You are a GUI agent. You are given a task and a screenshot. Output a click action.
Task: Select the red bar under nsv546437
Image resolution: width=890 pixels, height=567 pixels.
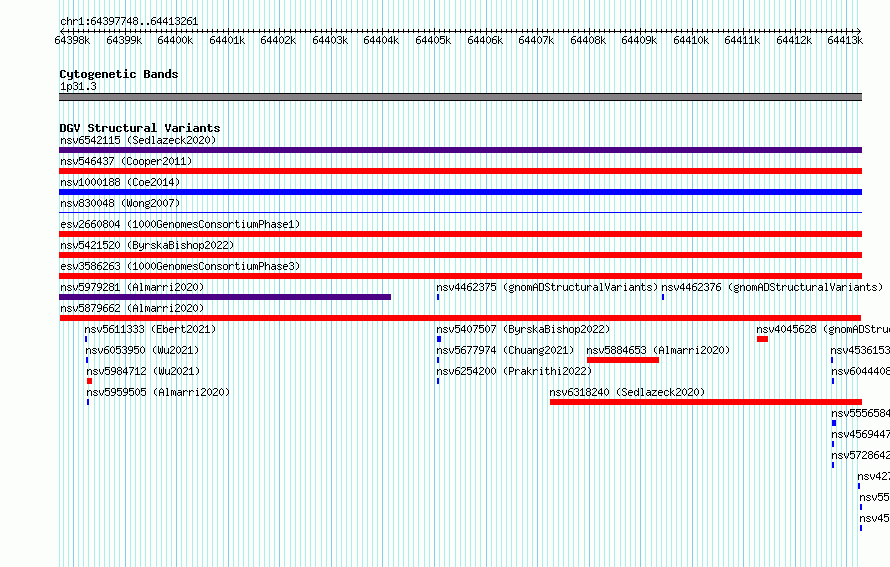[x=460, y=171]
